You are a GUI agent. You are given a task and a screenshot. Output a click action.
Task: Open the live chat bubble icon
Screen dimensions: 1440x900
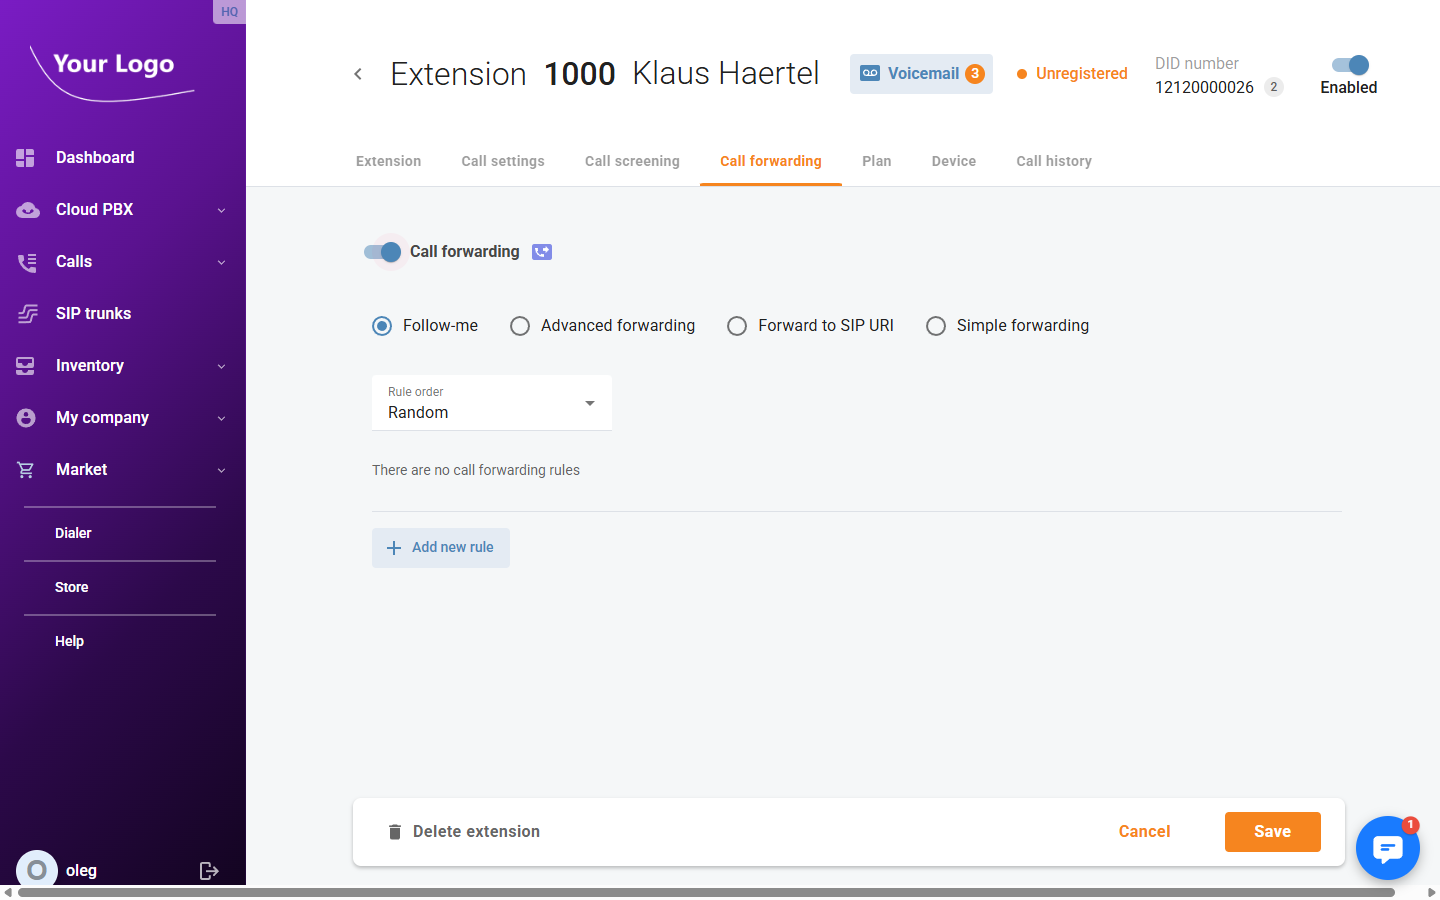[x=1387, y=848]
